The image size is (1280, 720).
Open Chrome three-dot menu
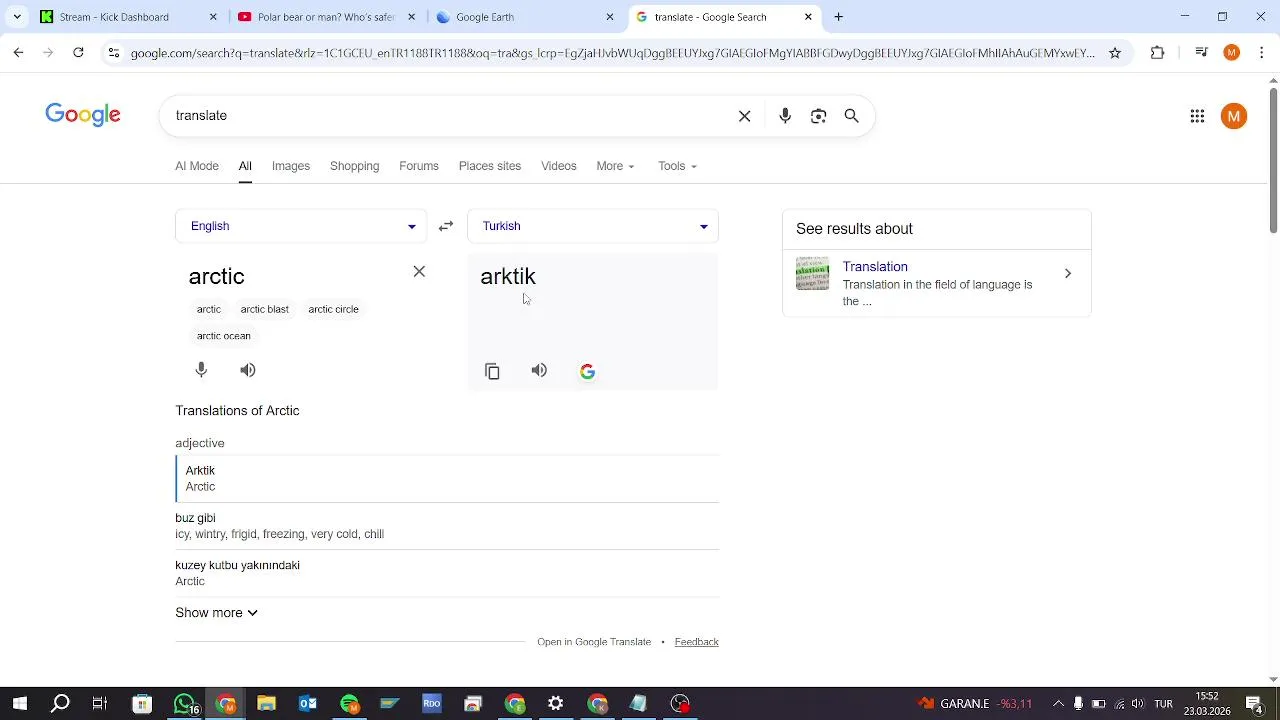pyautogui.click(x=1262, y=53)
